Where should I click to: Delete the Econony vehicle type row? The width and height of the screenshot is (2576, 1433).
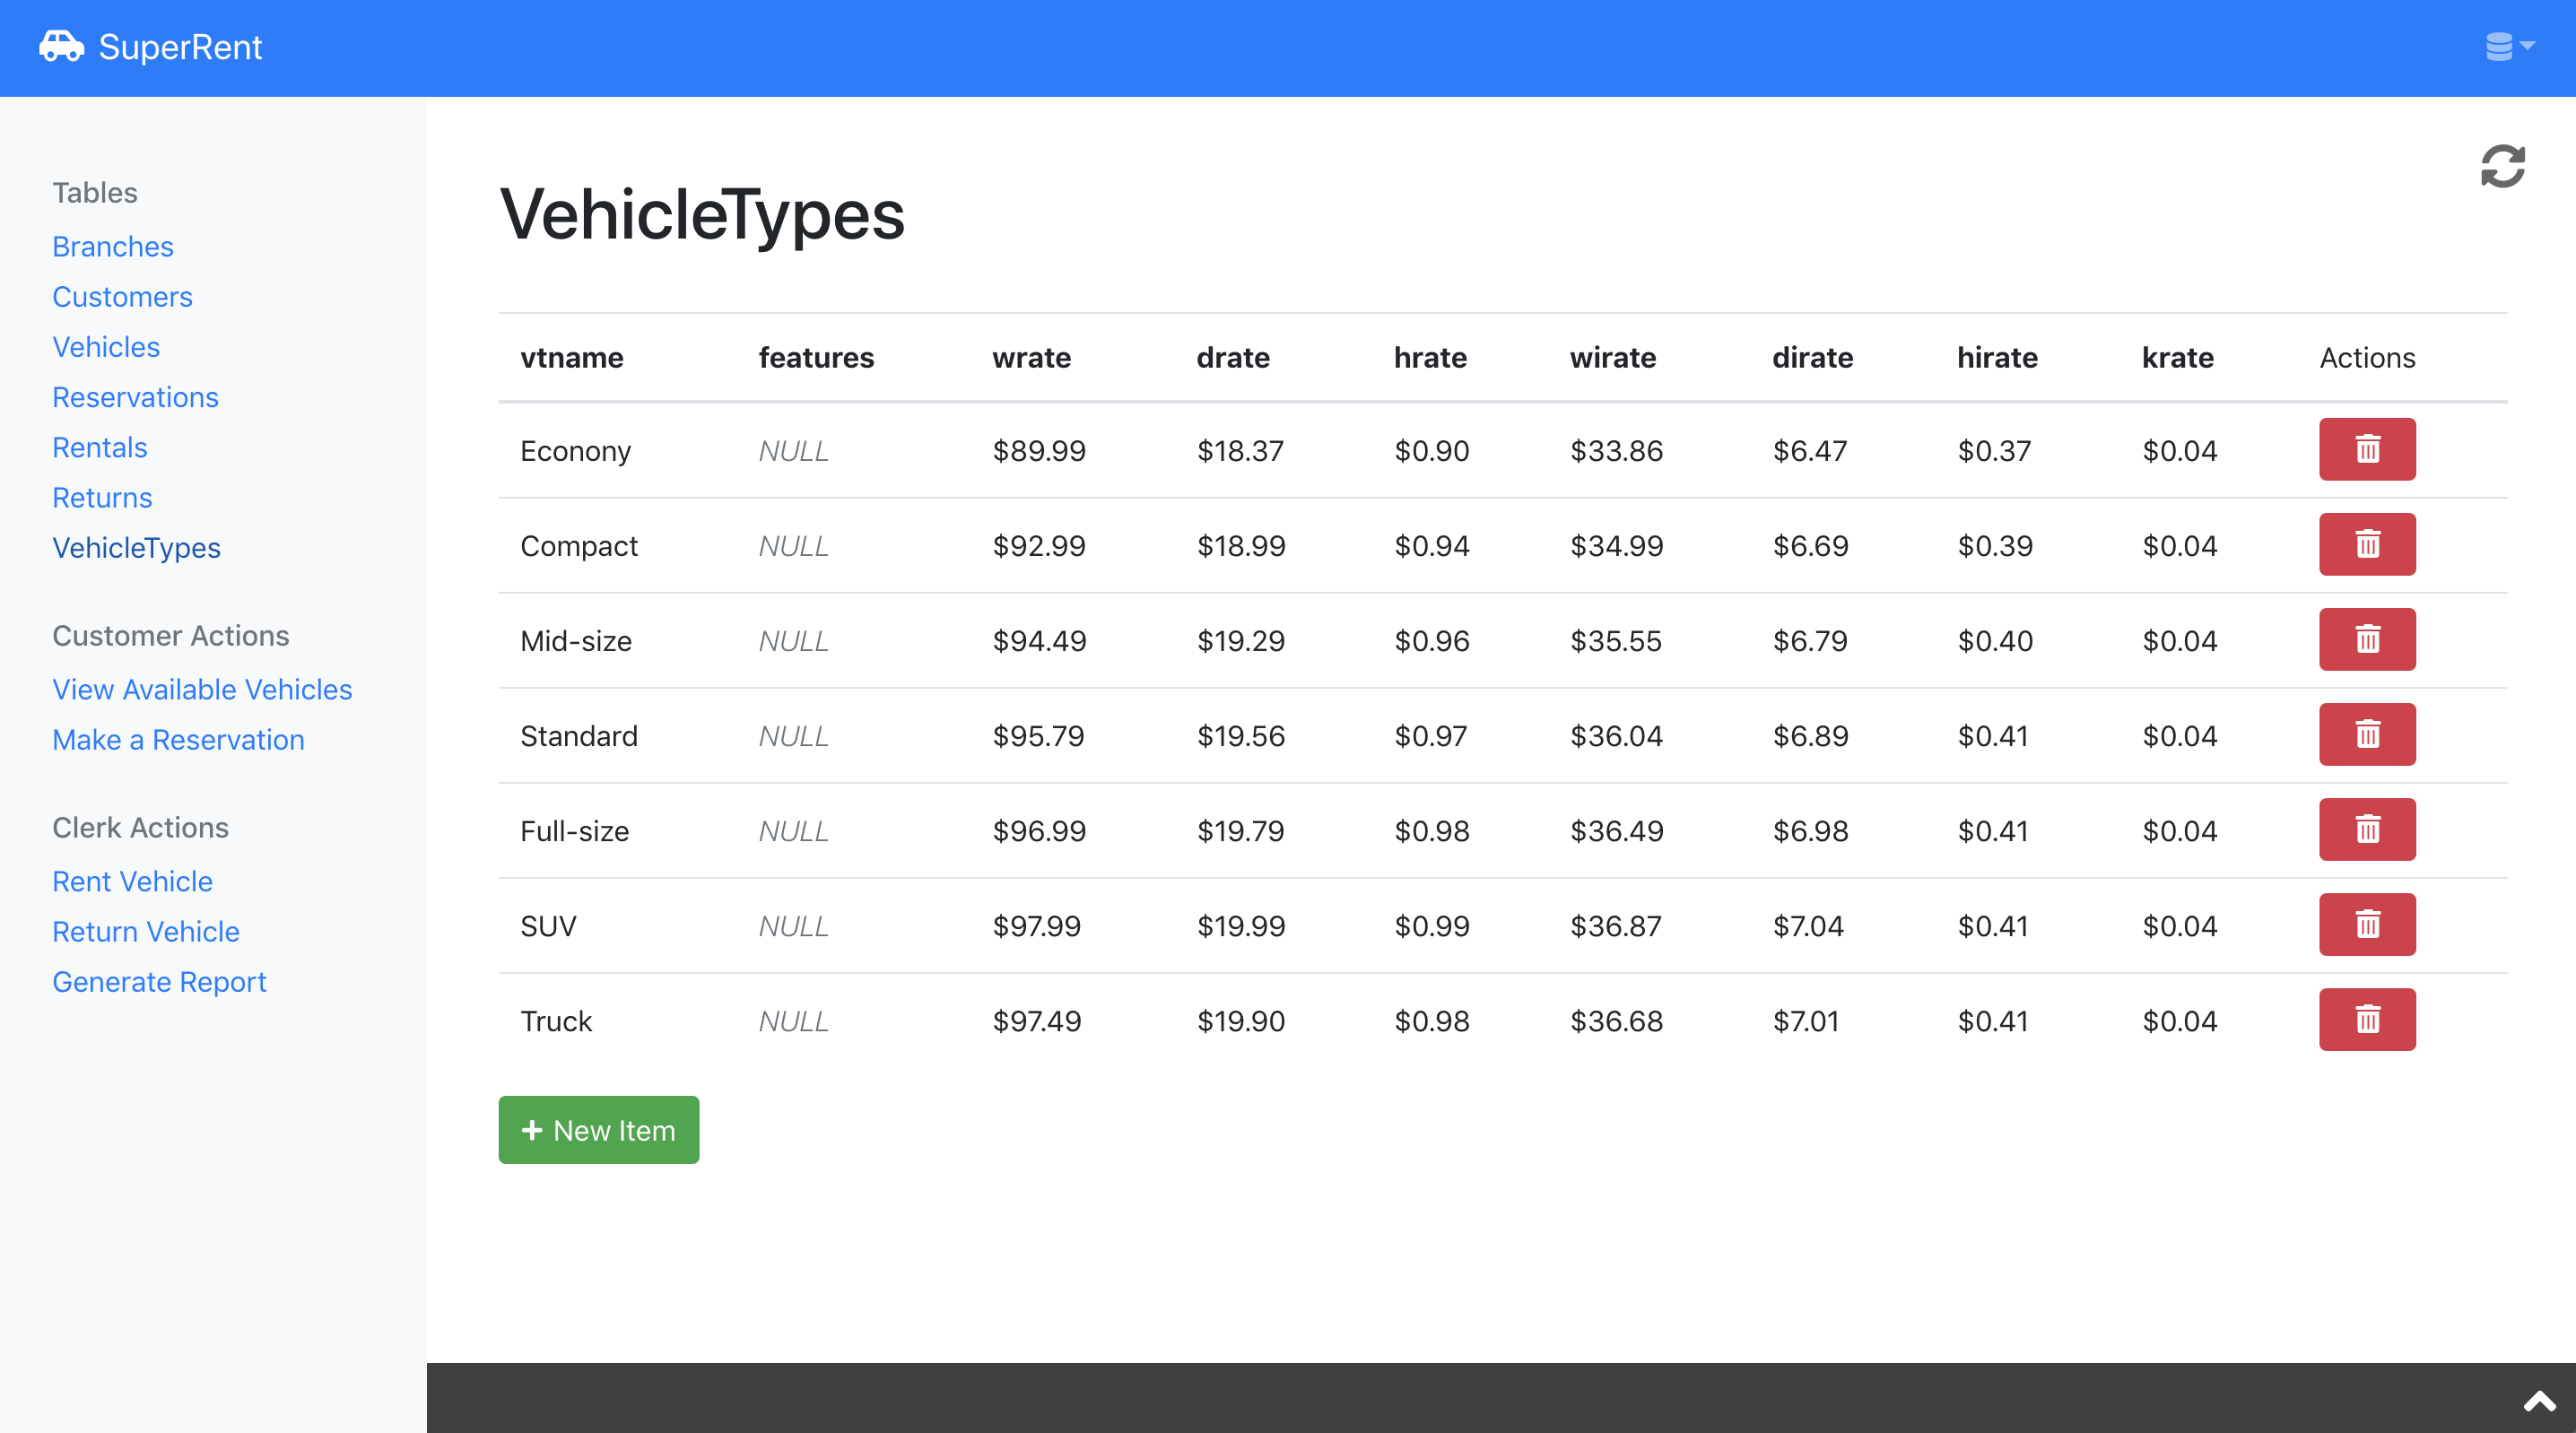2366,450
